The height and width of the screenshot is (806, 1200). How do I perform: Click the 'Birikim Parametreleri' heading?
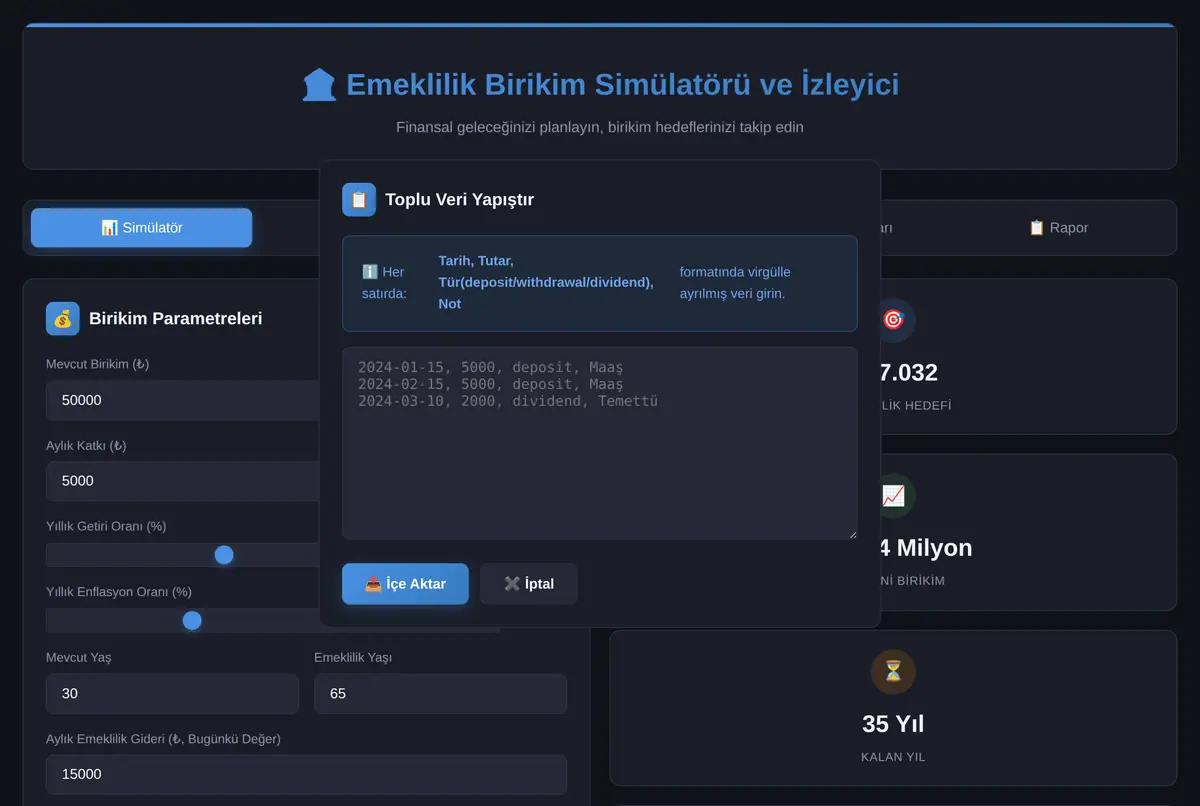pyautogui.click(x=176, y=319)
